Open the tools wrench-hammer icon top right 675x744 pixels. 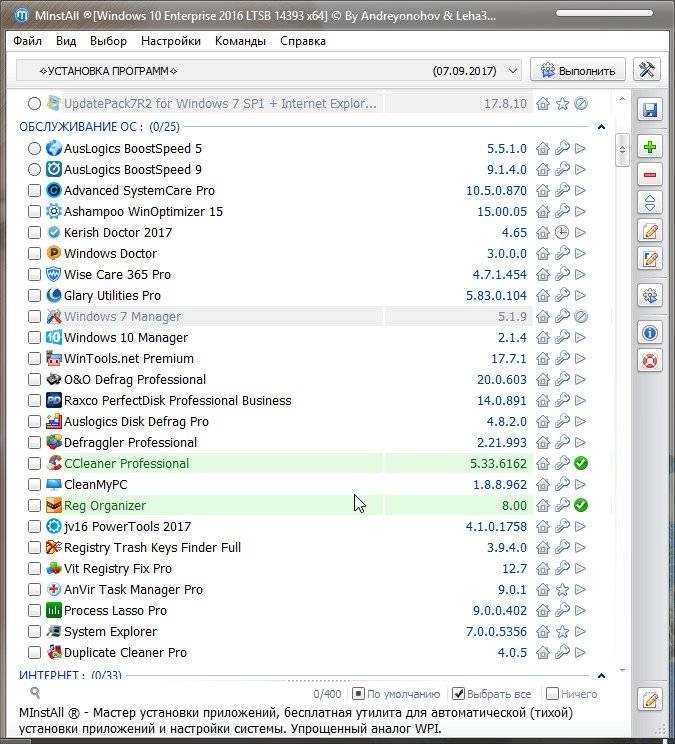pos(647,70)
